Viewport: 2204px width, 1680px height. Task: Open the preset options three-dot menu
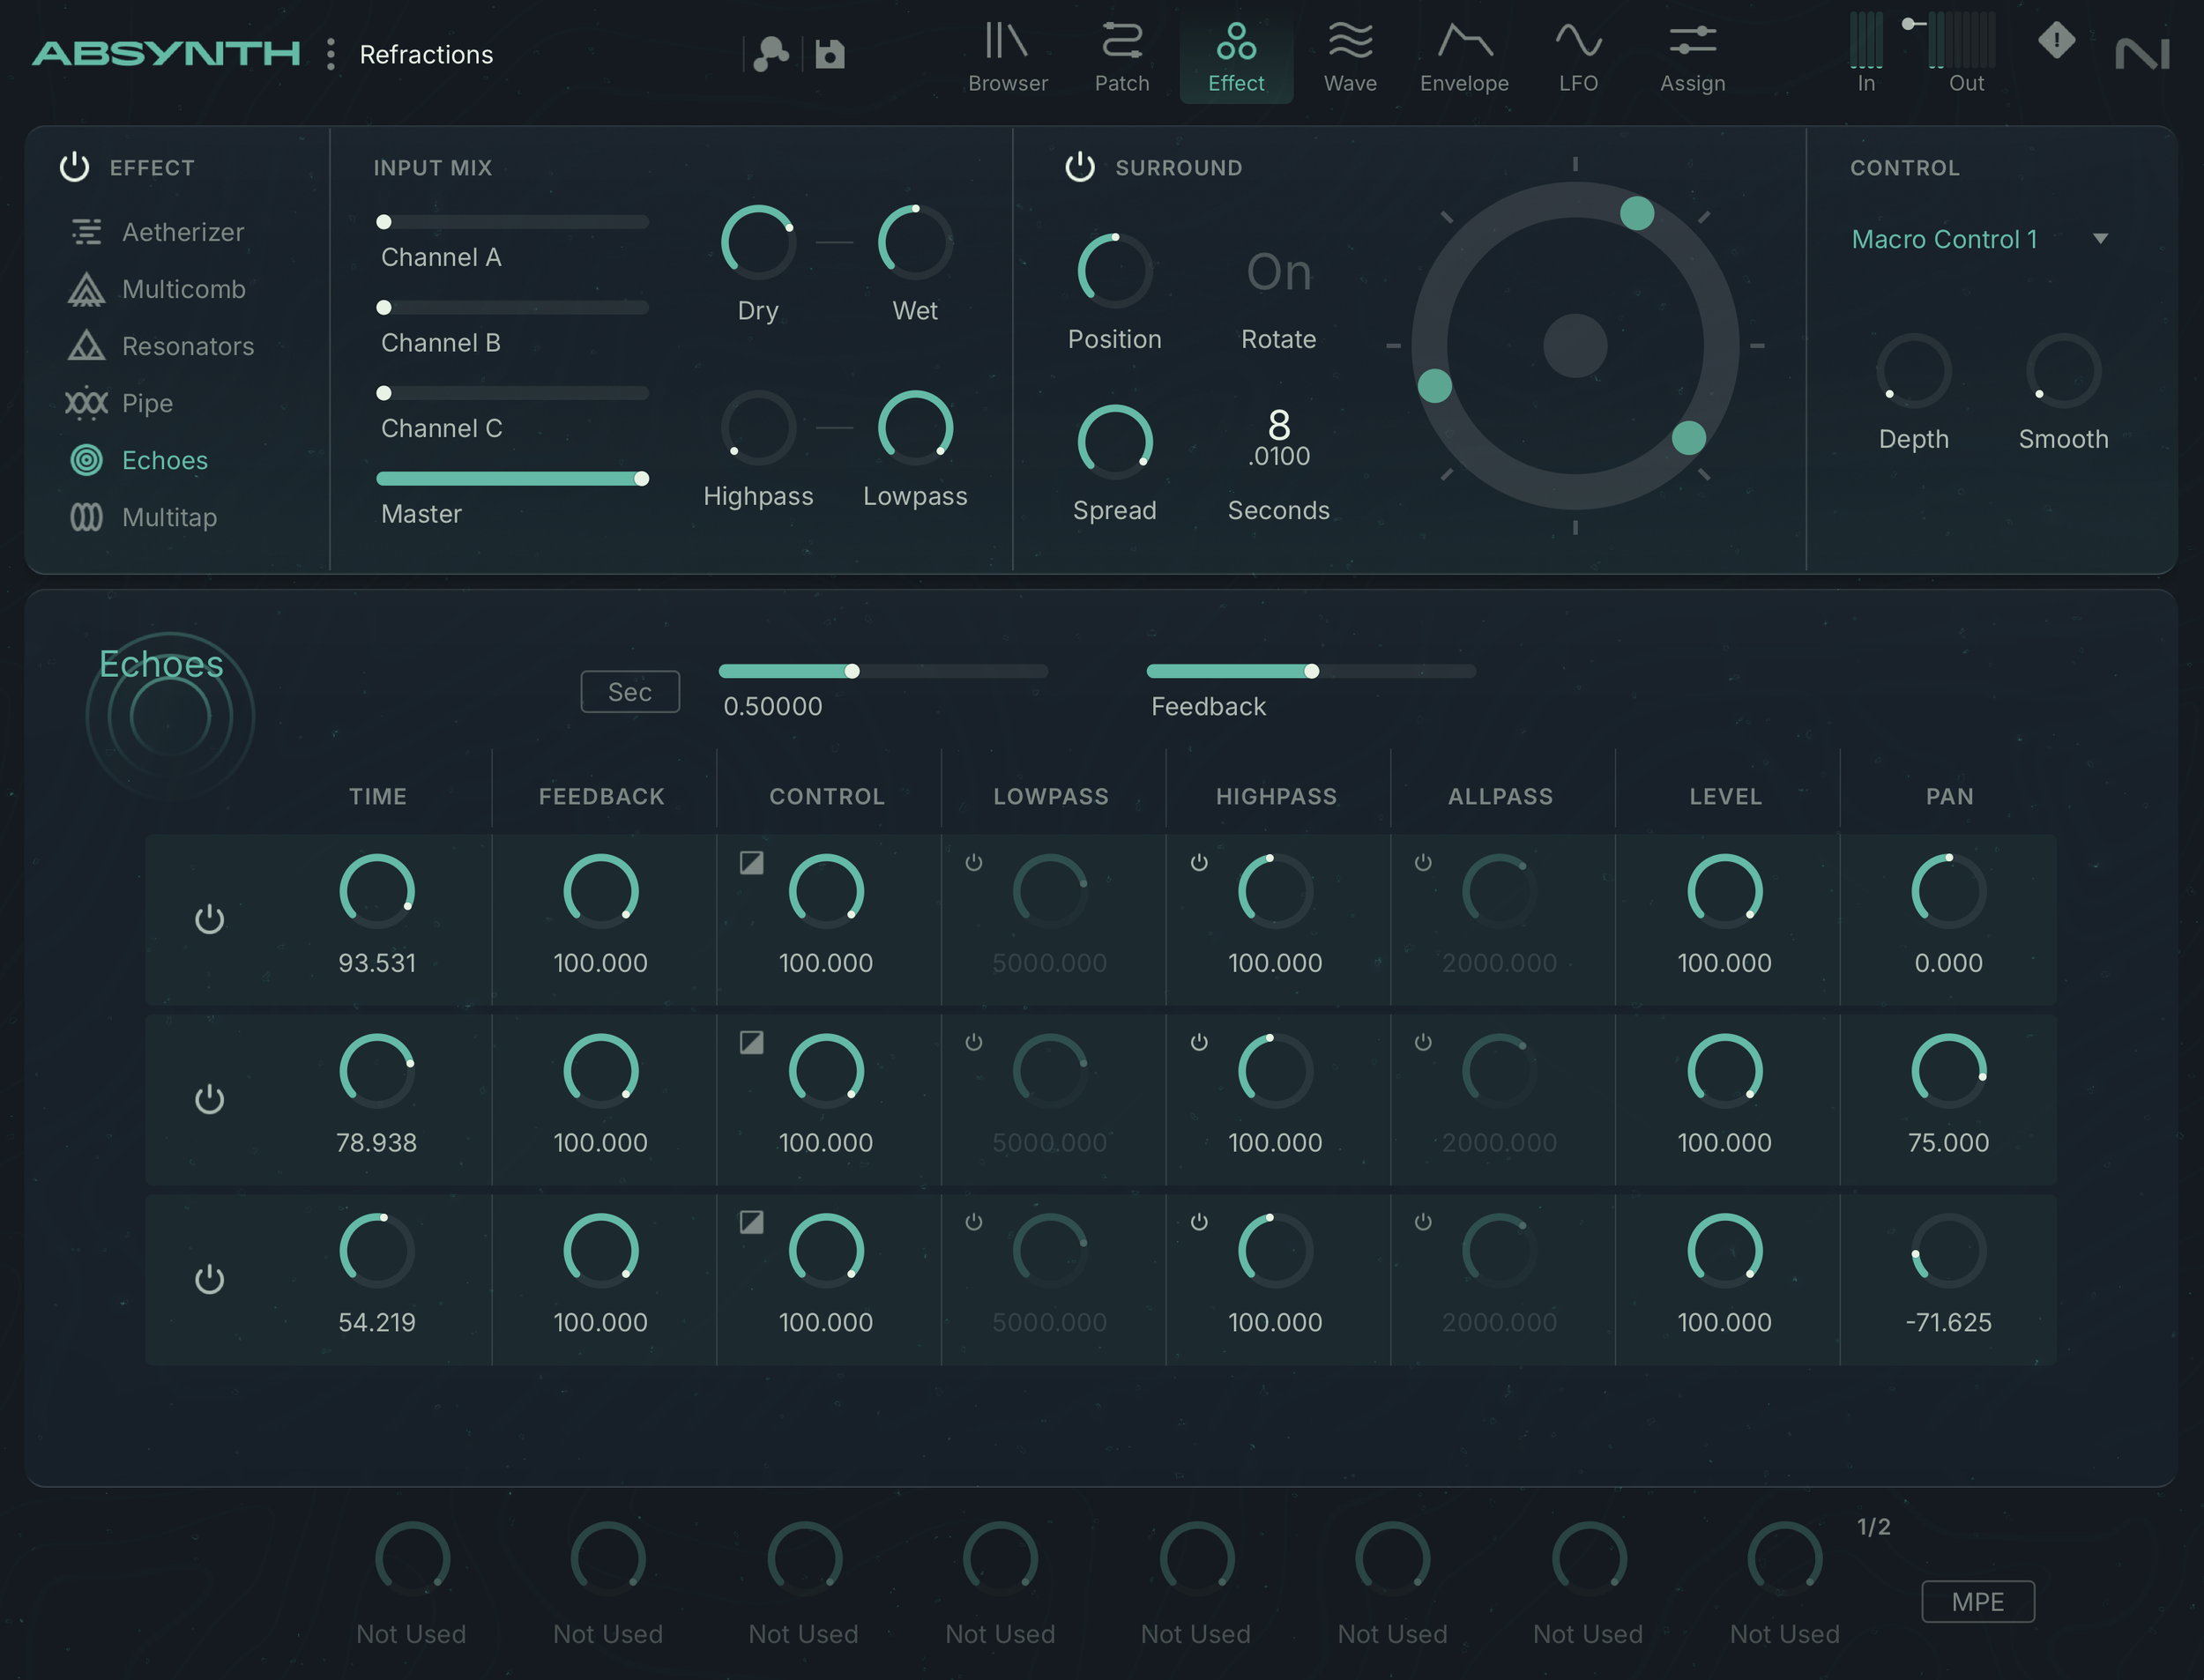click(331, 54)
